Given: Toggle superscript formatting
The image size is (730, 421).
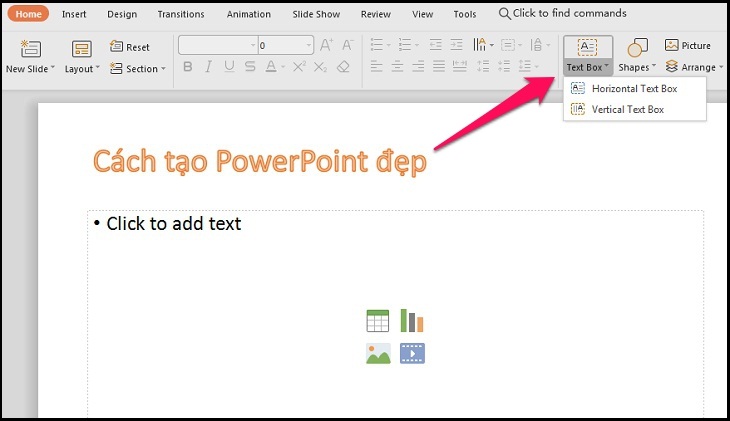Looking at the screenshot, I should (299, 67).
